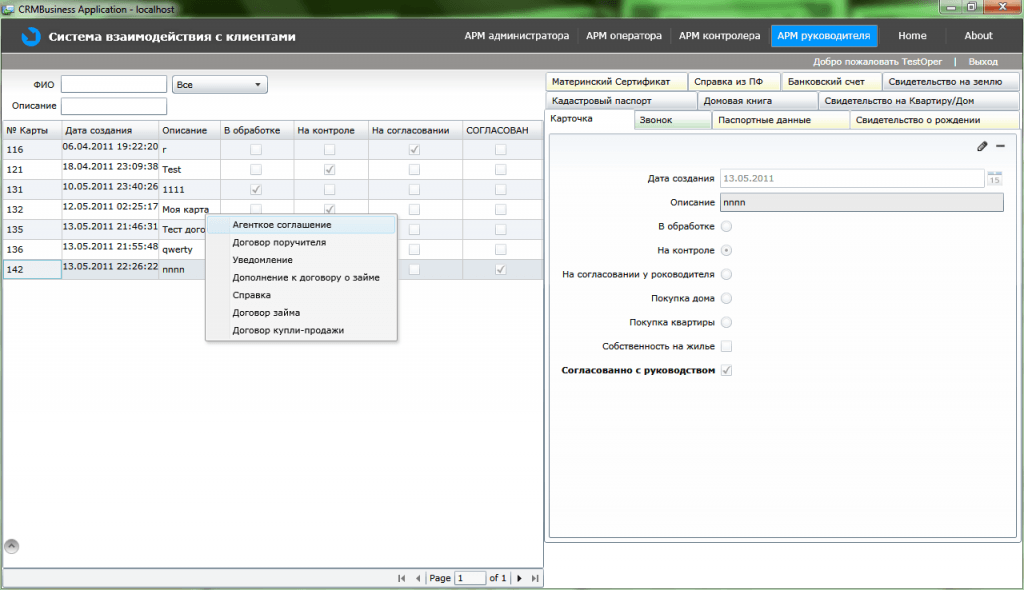Choose Уведомление from the context menu
1024x590 pixels.
point(301,260)
